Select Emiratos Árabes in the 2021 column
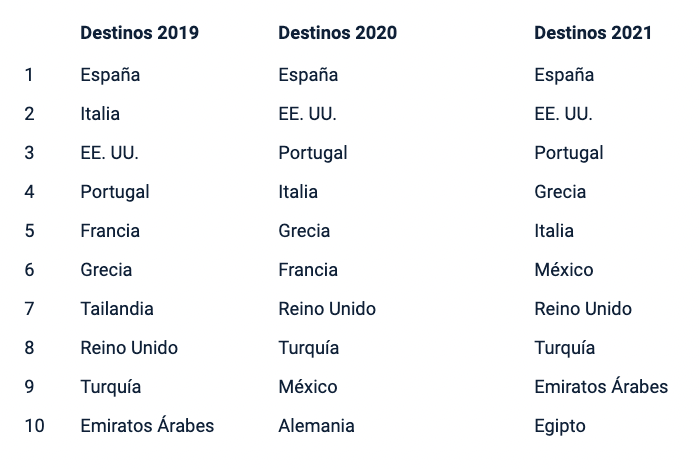The image size is (699, 469). (x=601, y=386)
